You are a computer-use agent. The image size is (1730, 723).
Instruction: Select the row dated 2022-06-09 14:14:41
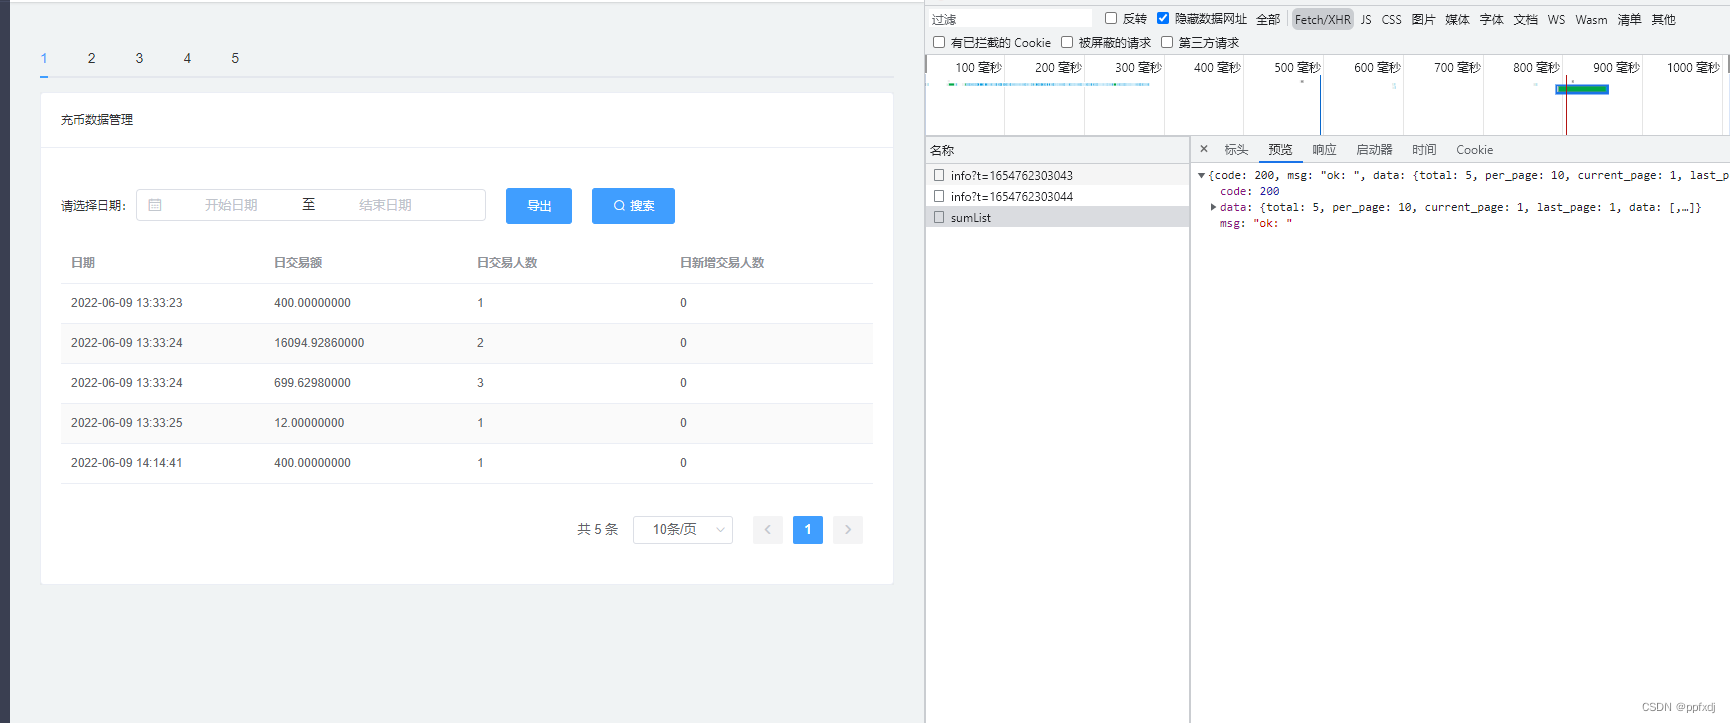pos(467,463)
